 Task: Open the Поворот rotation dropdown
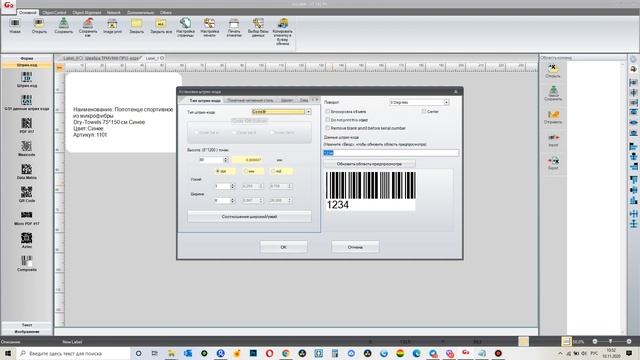click(446, 102)
